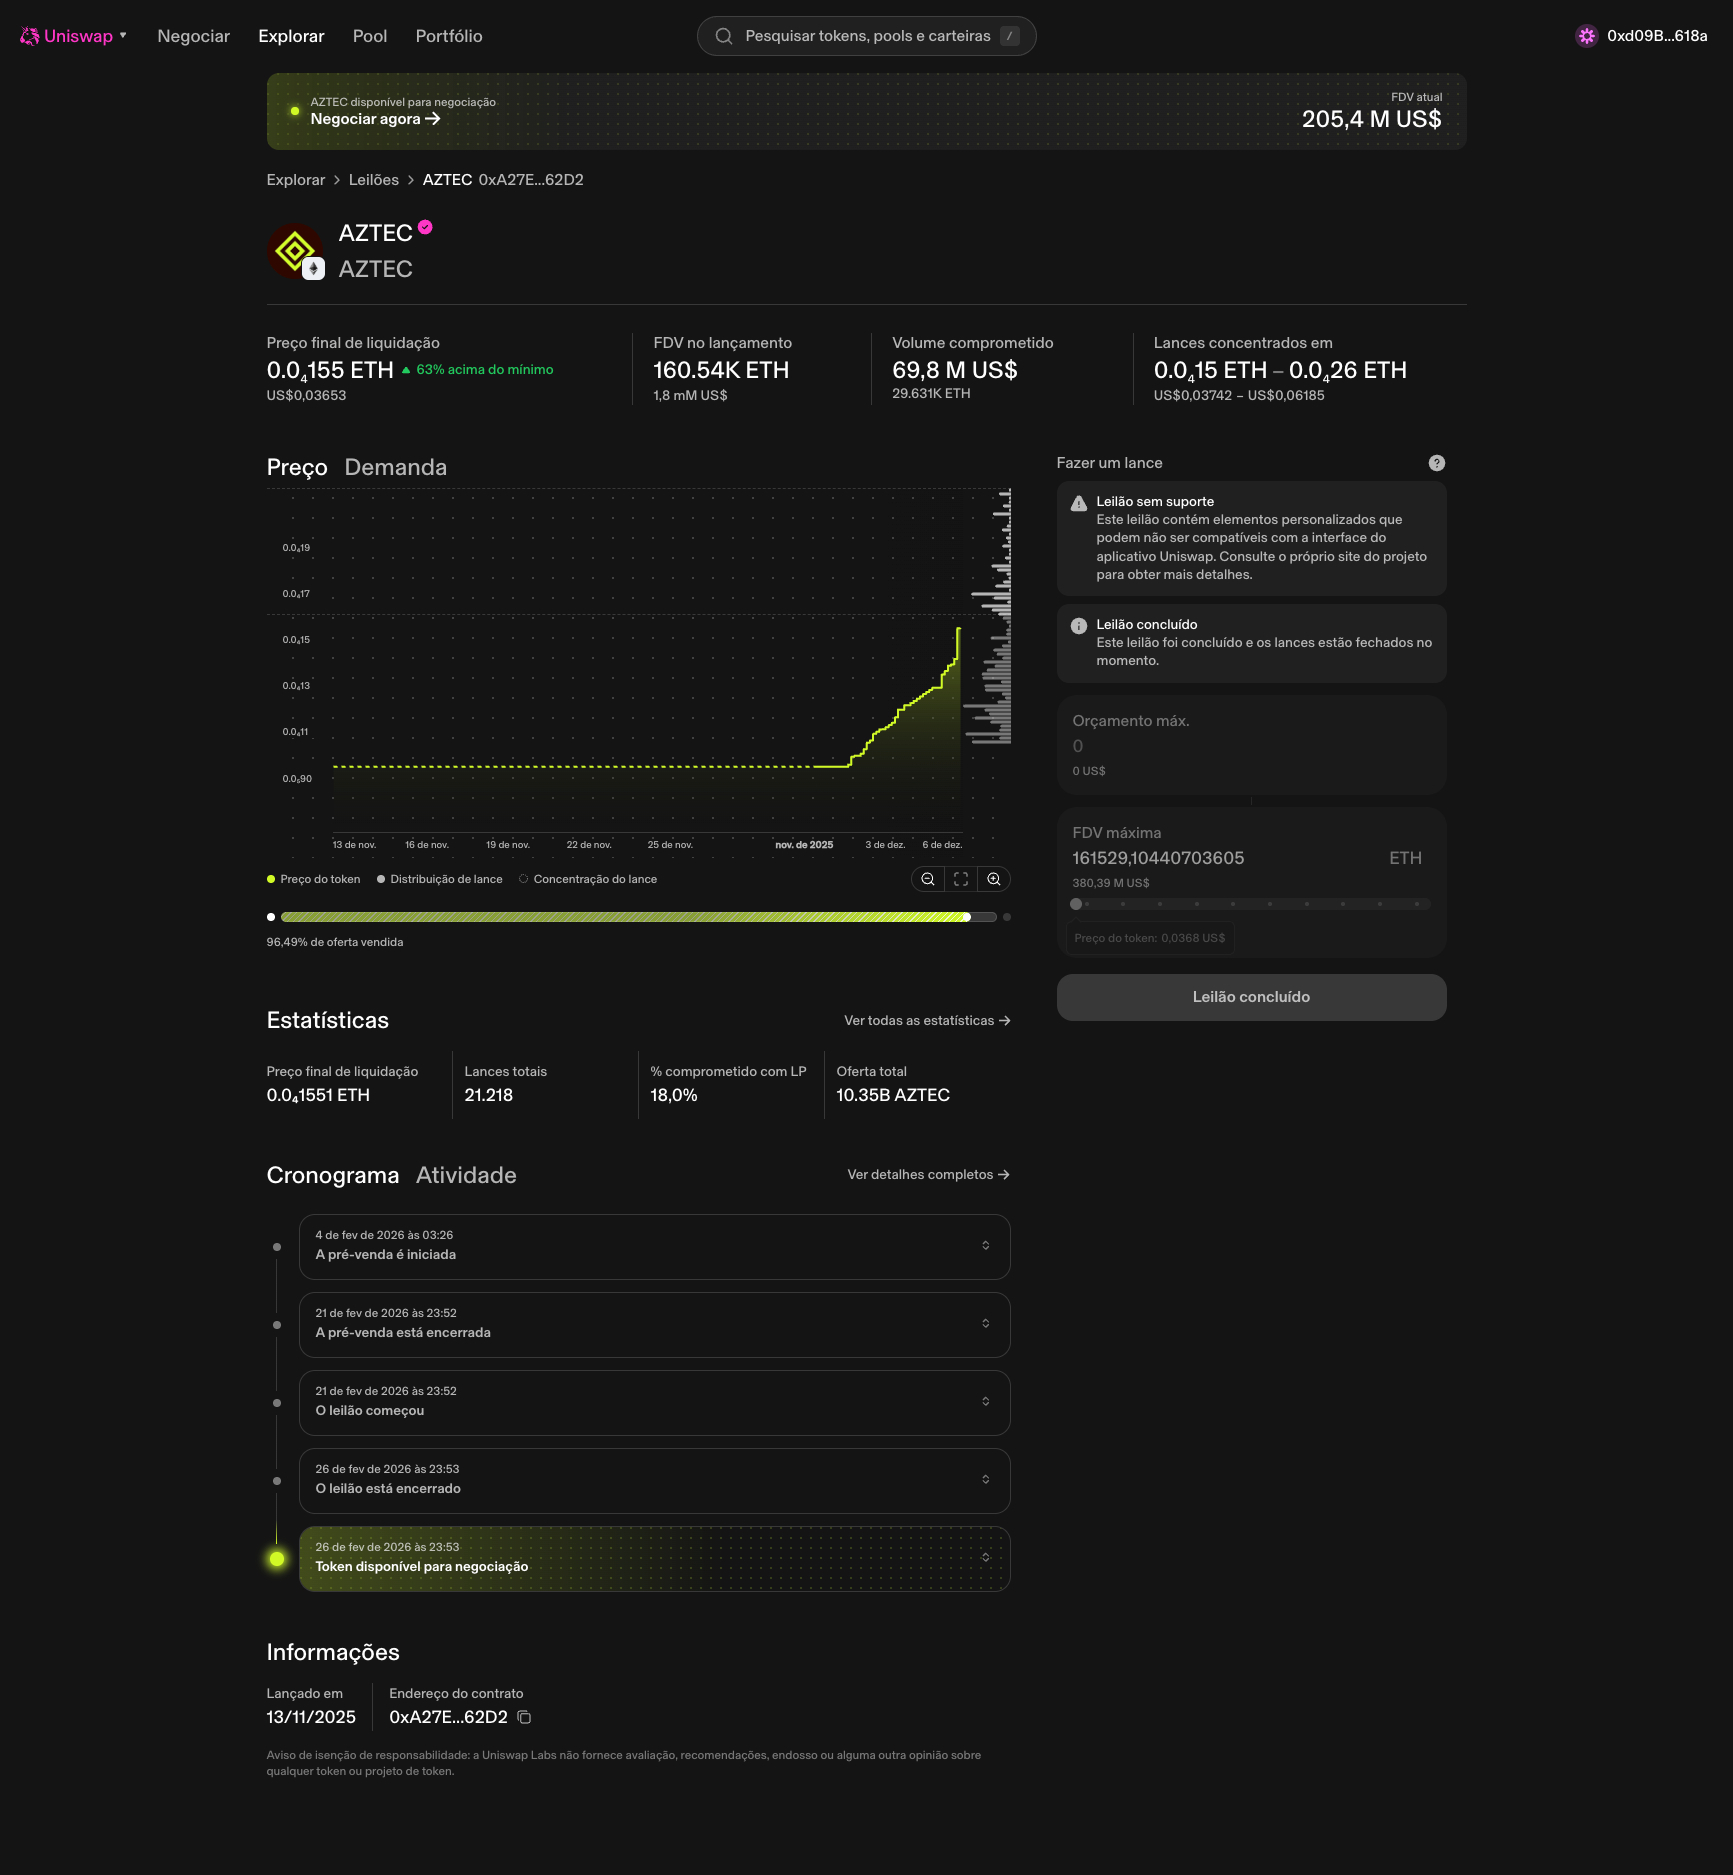
Task: Click '96,49% de oferta vendida' text
Action: pos(335,942)
